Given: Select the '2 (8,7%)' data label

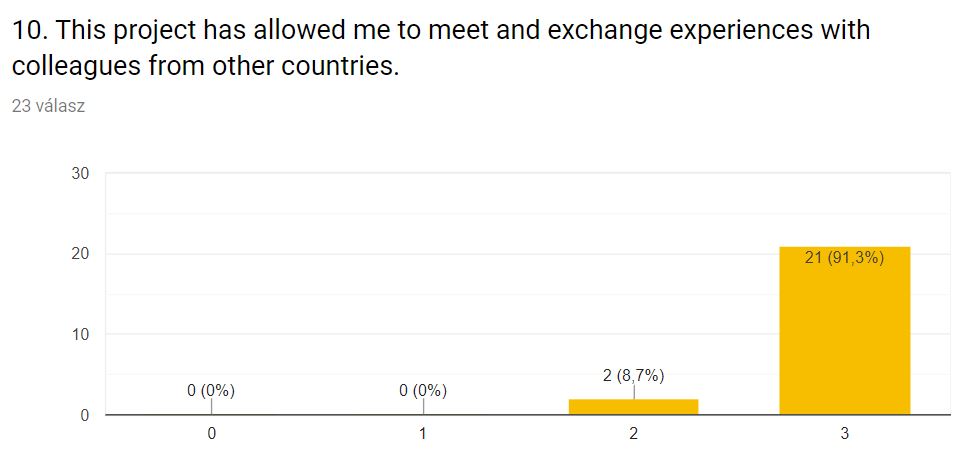Looking at the screenshot, I should pyautogui.click(x=634, y=375).
